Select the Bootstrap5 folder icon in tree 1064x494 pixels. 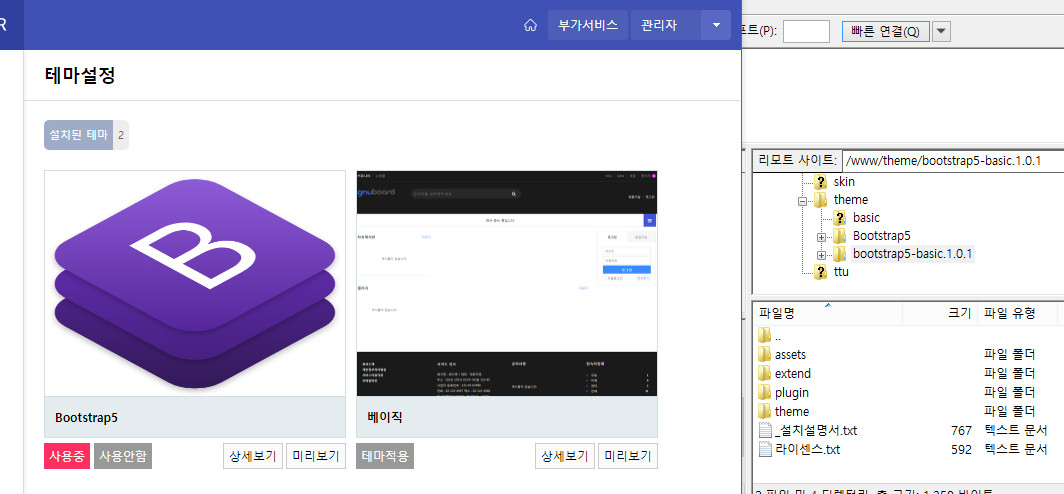840,235
